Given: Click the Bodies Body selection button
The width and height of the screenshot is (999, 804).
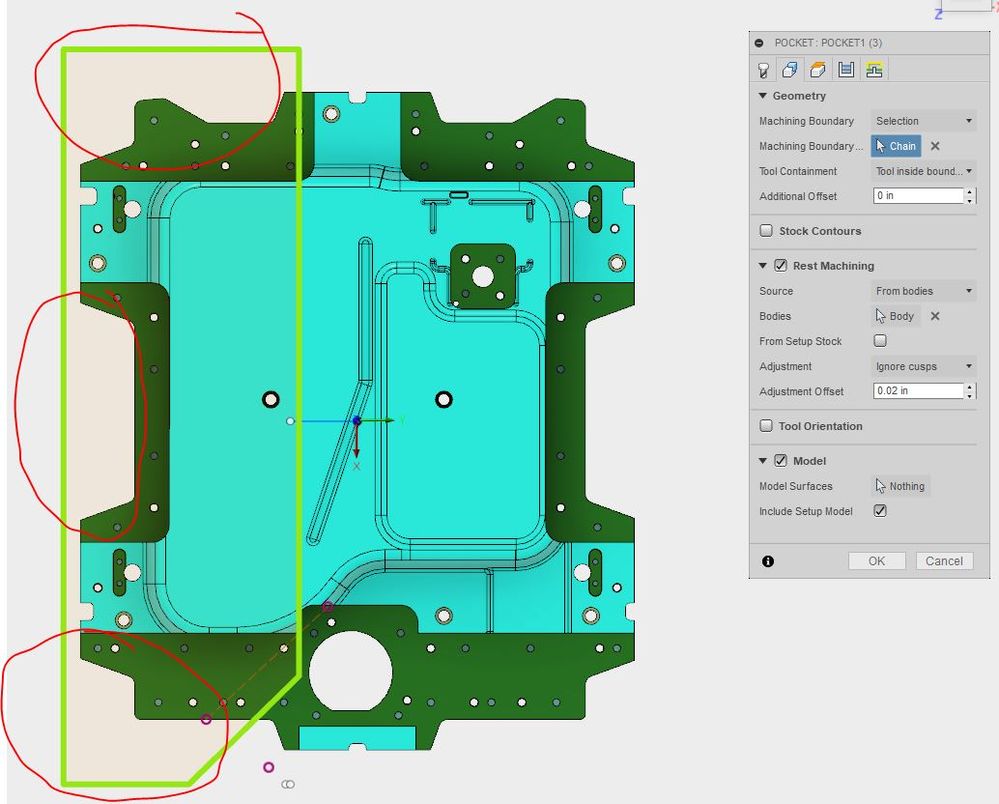Looking at the screenshot, I should click(x=895, y=316).
